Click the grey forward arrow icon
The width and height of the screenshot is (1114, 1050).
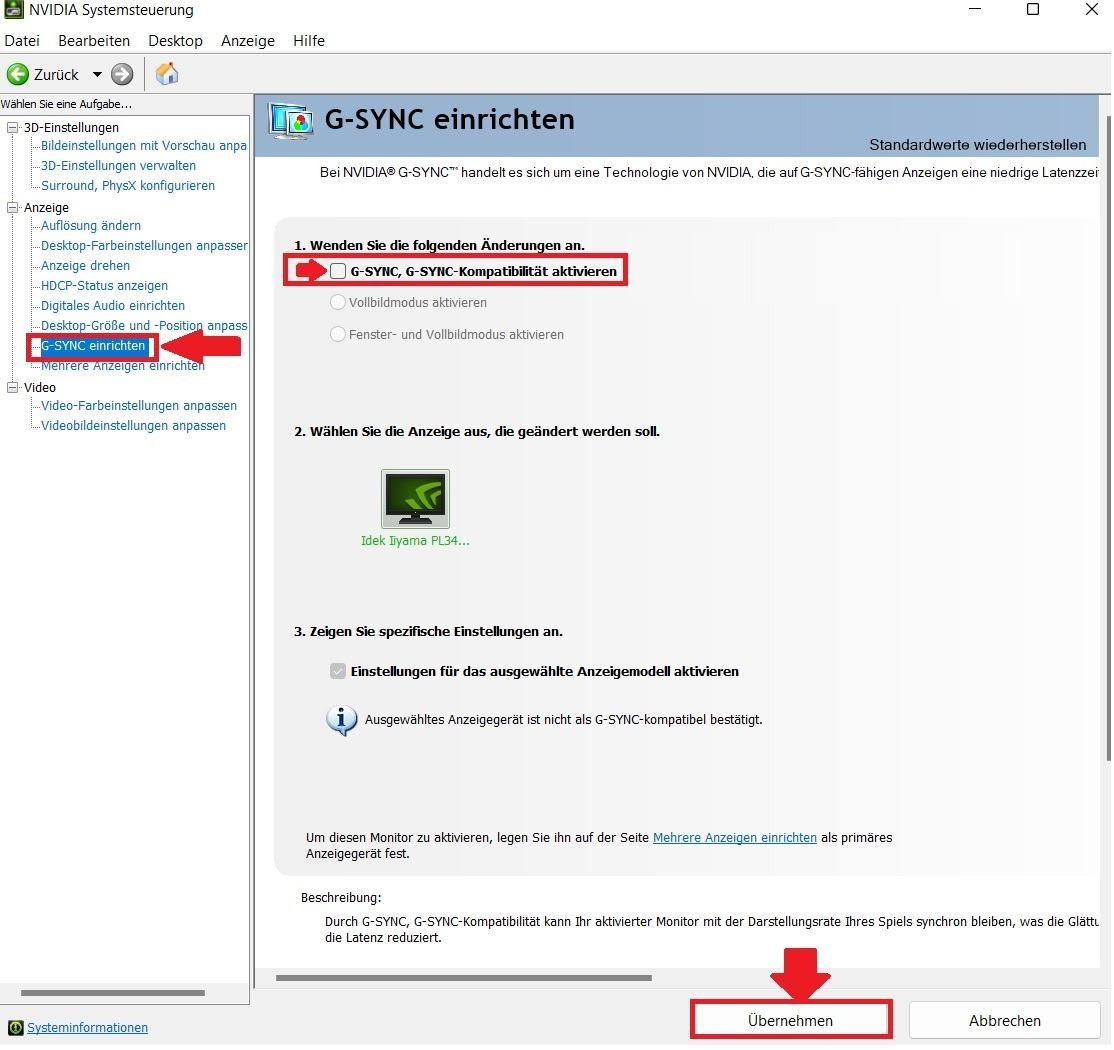[x=122, y=74]
